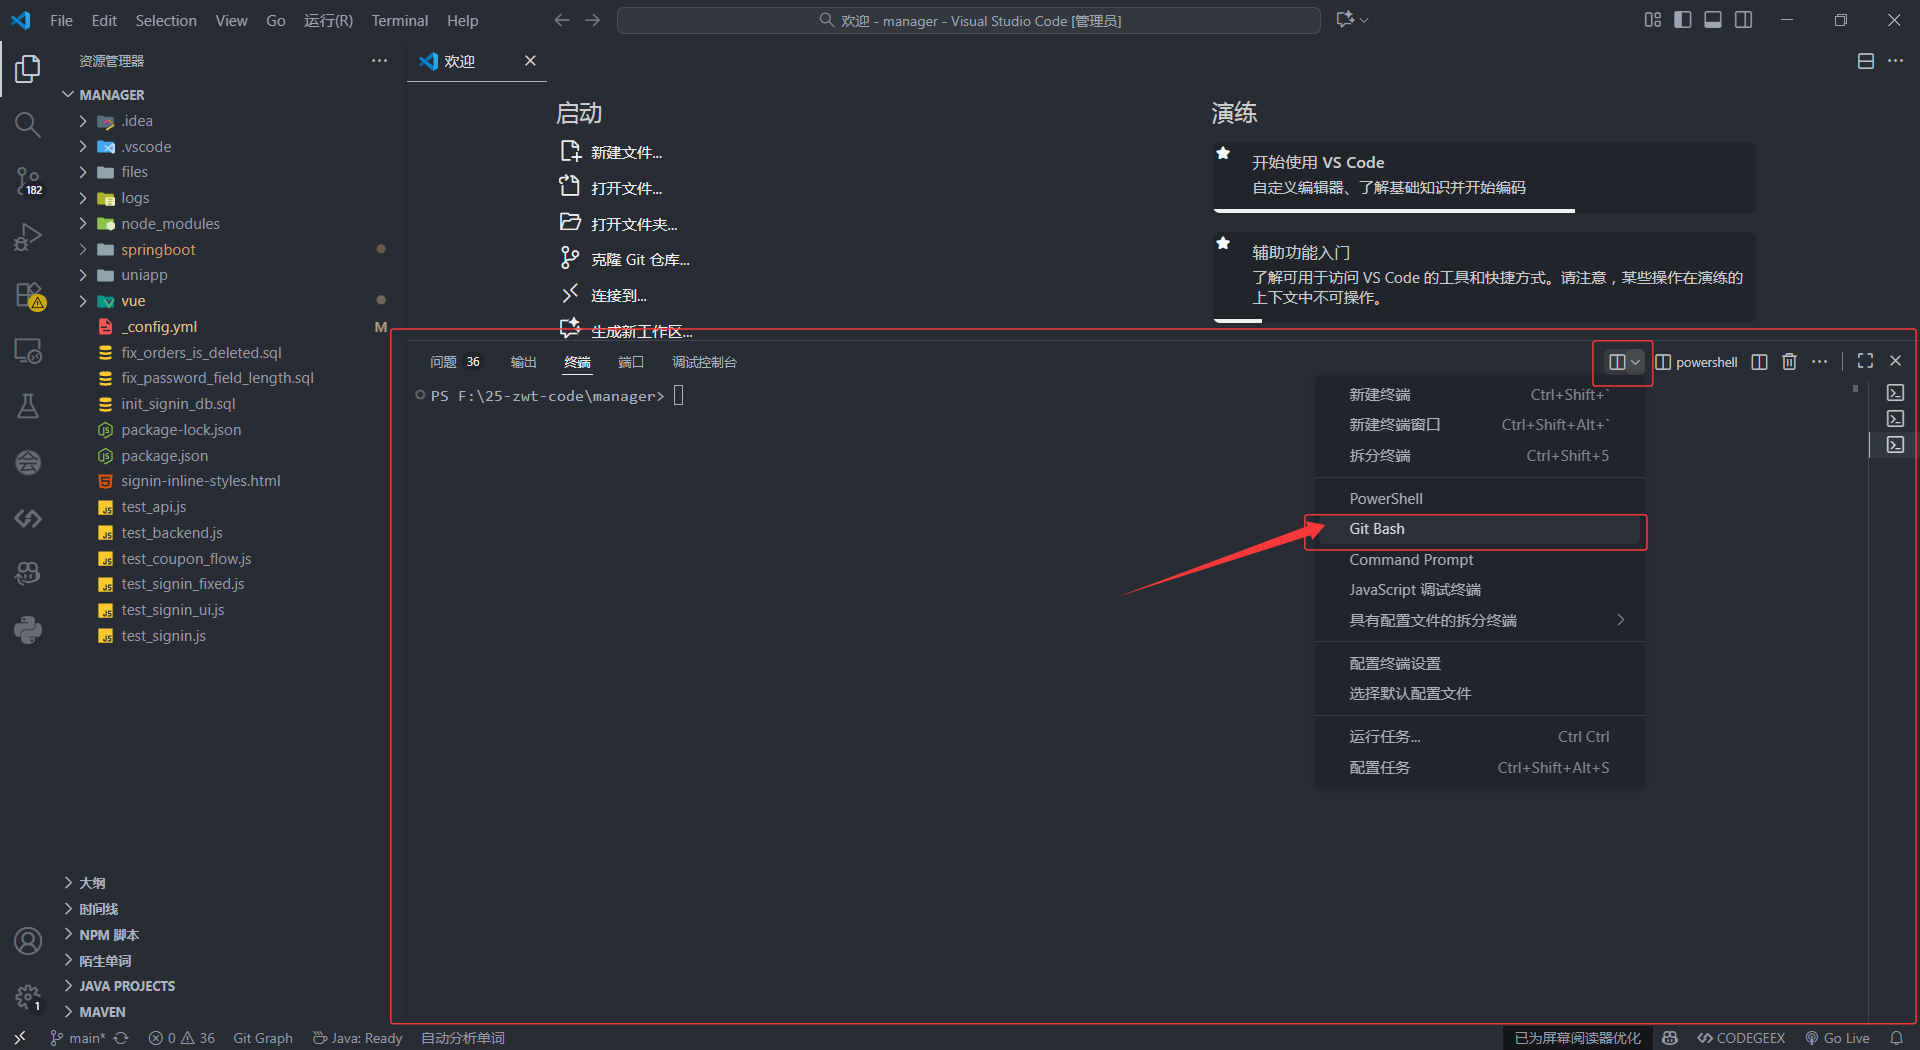
Task: Open the 开始使用 VS Code walkthrough
Action: [x=1484, y=177]
